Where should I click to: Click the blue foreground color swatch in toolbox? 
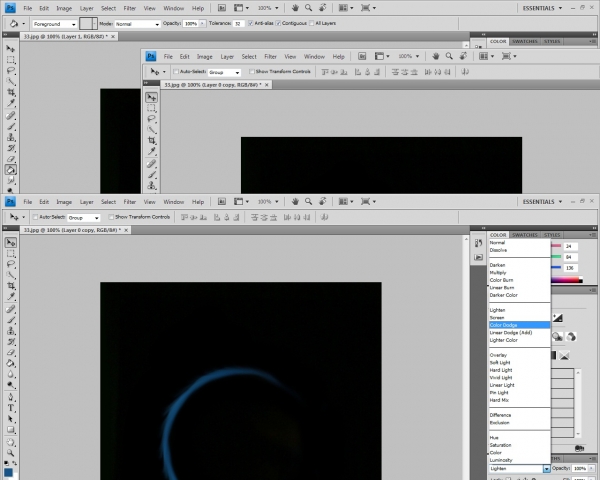(8, 472)
